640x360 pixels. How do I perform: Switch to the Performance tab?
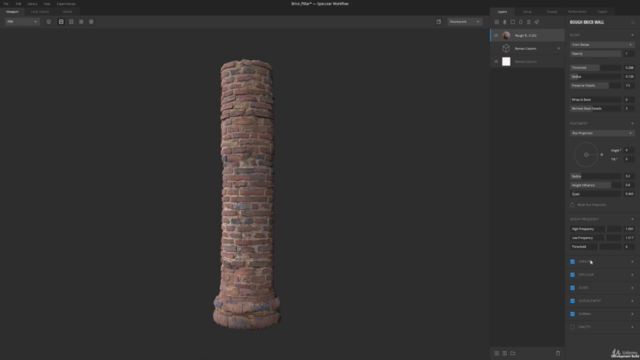pyautogui.click(x=577, y=12)
